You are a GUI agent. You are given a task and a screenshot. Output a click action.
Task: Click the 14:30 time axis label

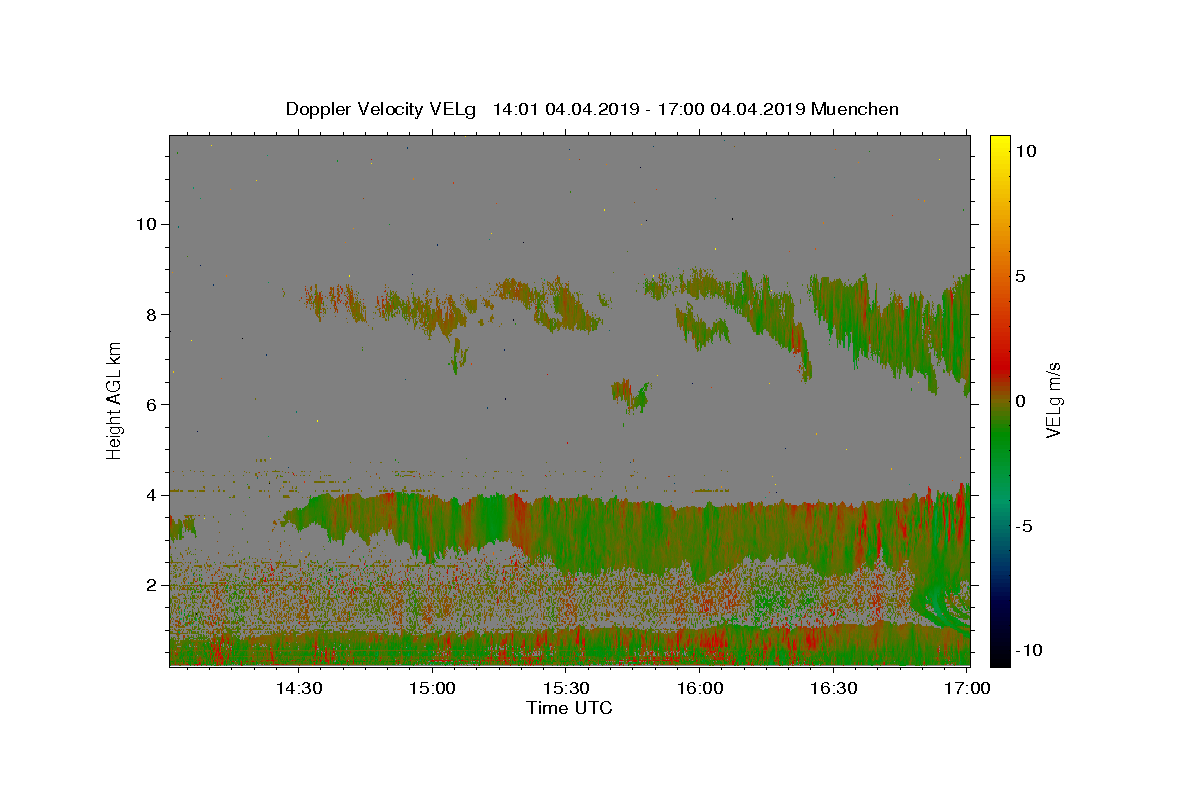(x=299, y=688)
